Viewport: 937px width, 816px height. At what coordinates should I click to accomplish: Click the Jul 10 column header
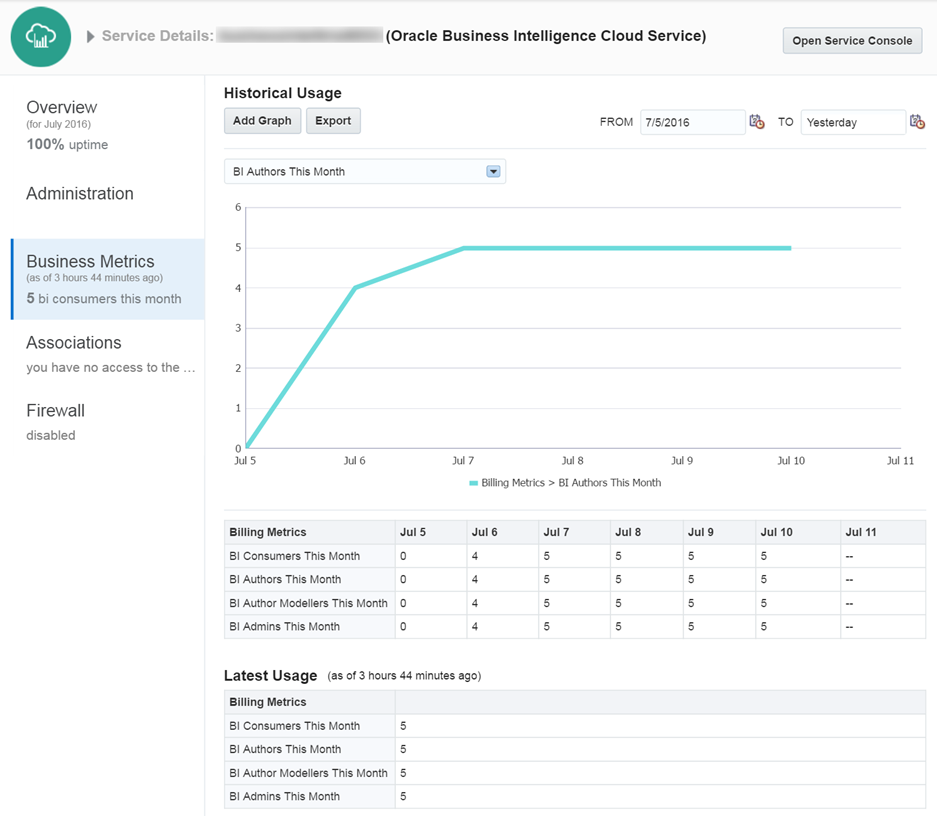point(777,532)
